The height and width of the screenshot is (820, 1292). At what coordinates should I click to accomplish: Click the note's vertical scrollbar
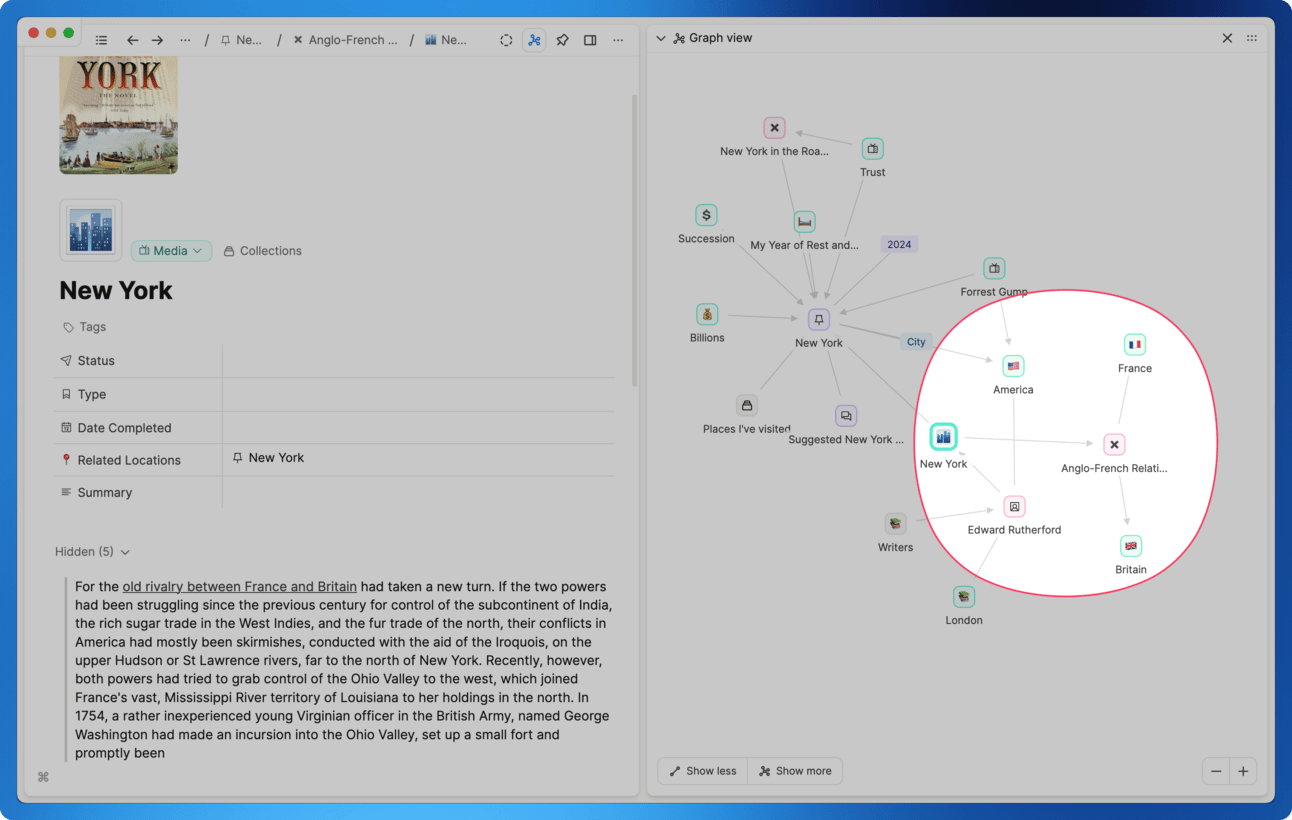point(634,240)
